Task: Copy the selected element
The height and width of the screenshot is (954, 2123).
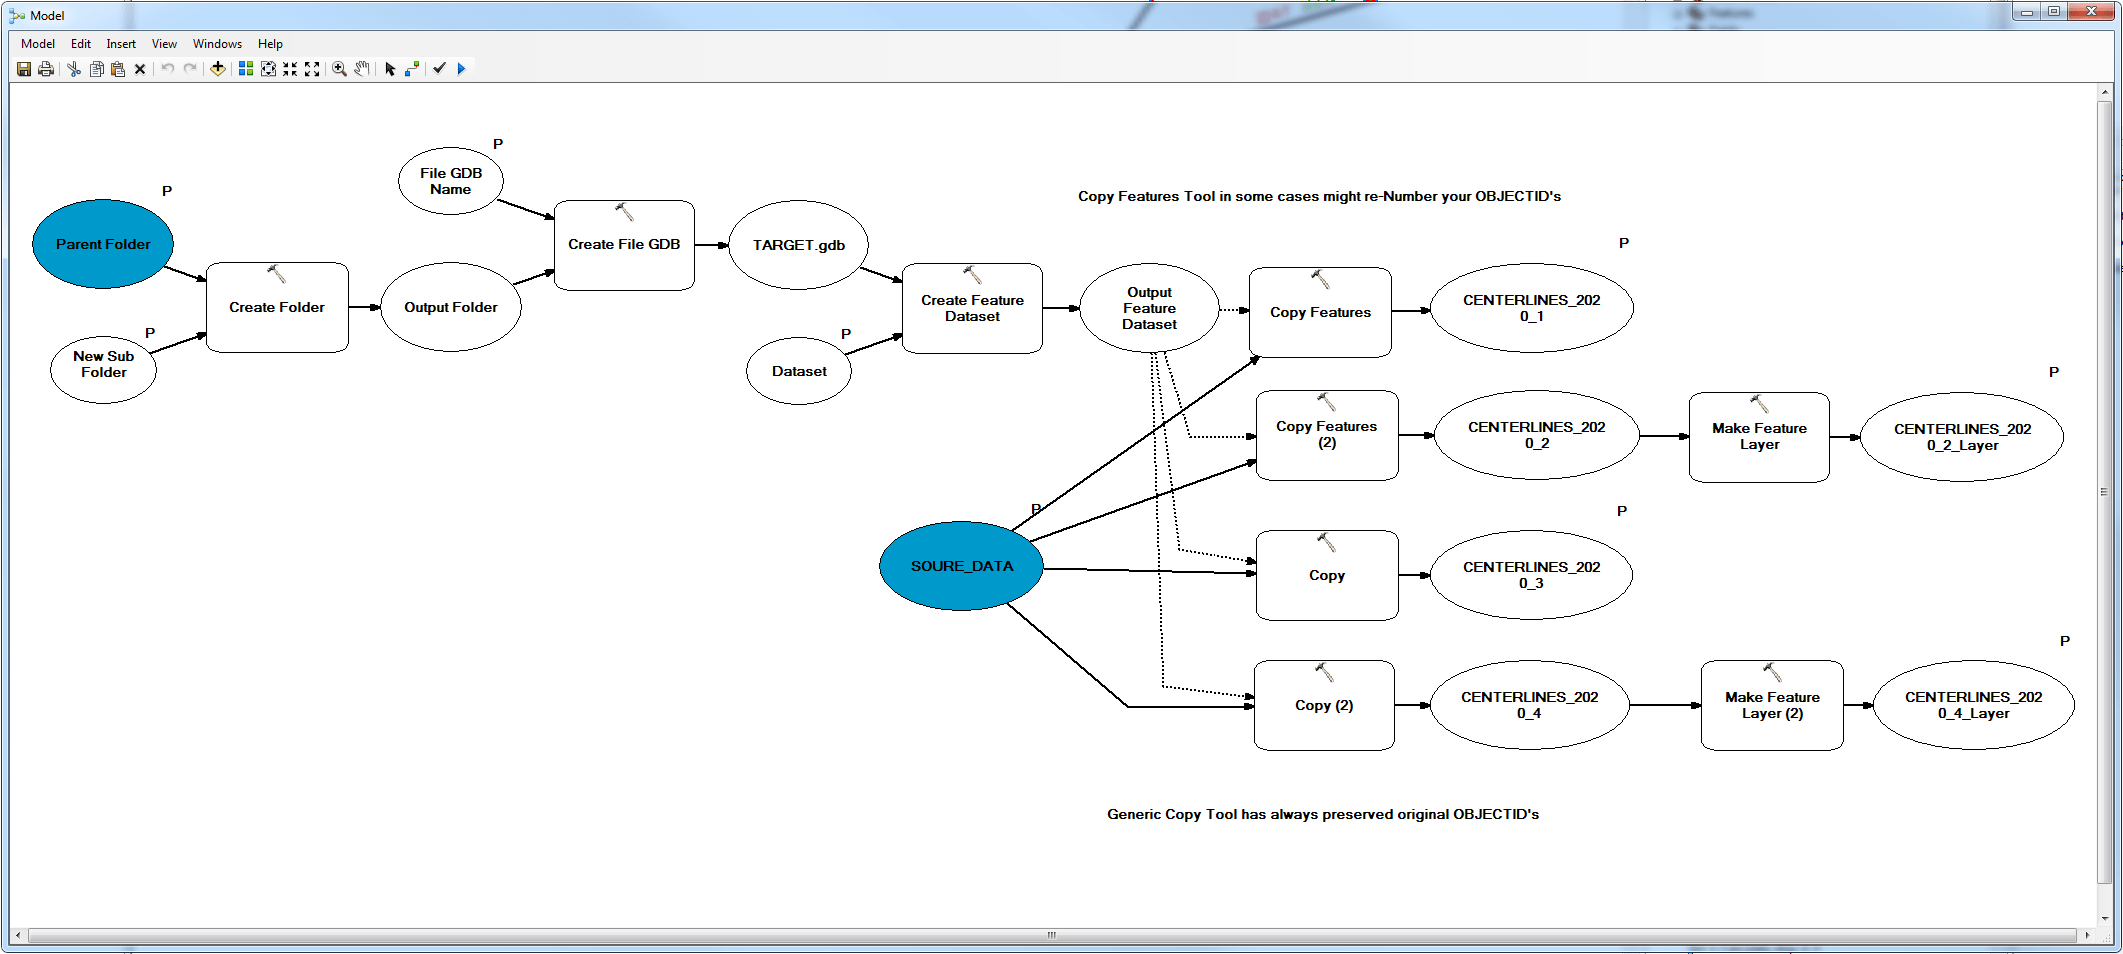Action: [96, 68]
